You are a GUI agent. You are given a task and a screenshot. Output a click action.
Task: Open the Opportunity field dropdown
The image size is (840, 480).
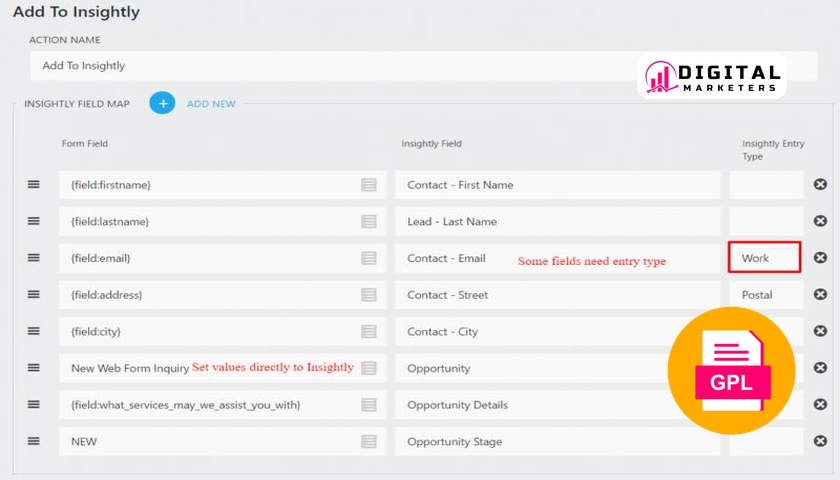(558, 368)
